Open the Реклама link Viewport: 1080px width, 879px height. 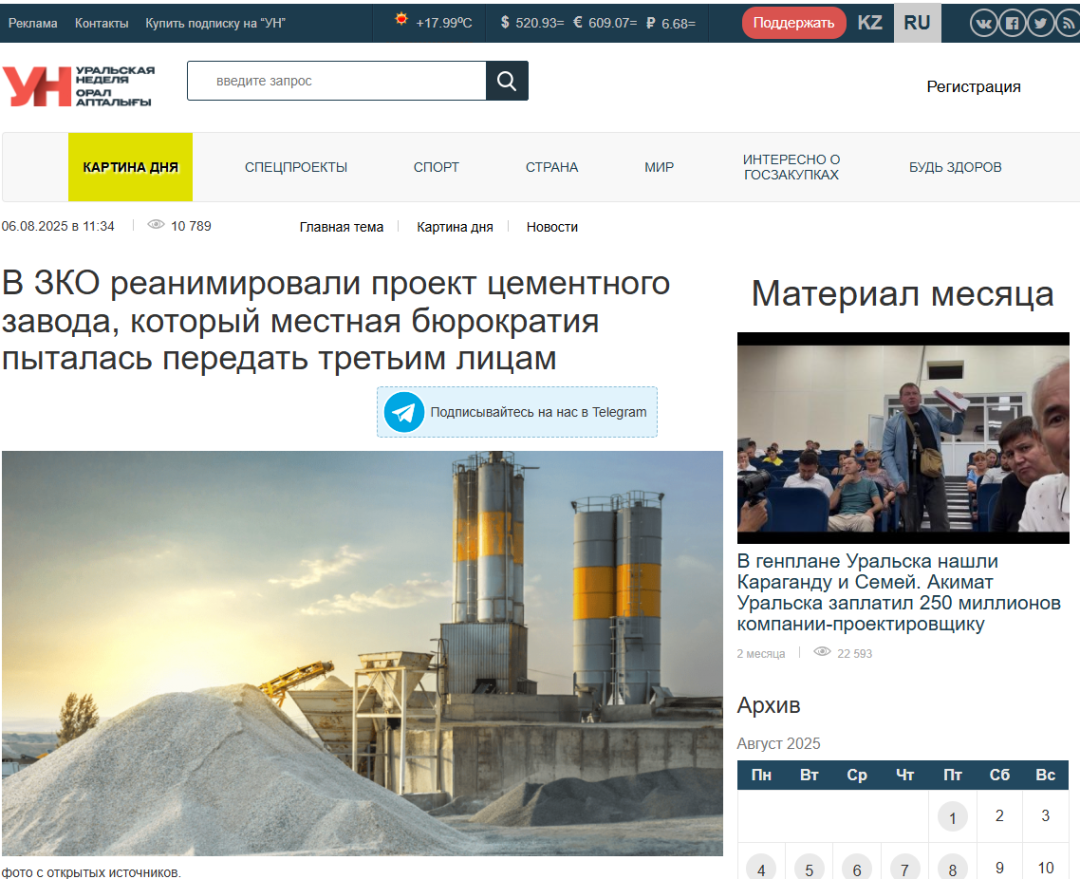pyautogui.click(x=33, y=23)
